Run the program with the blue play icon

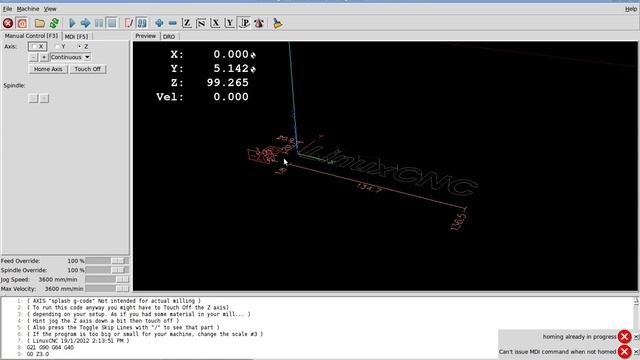[x=72, y=23]
